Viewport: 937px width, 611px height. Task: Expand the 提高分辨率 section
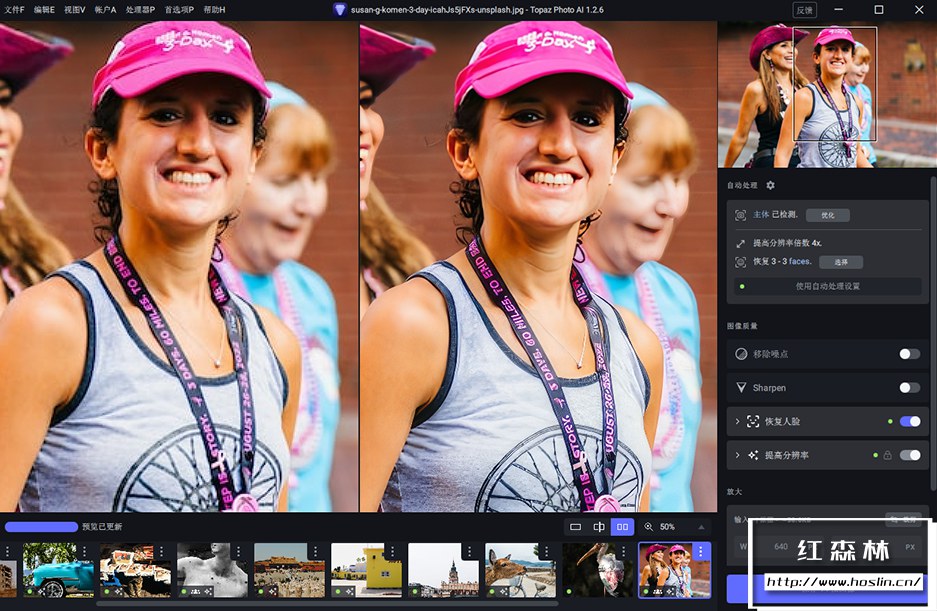click(737, 456)
